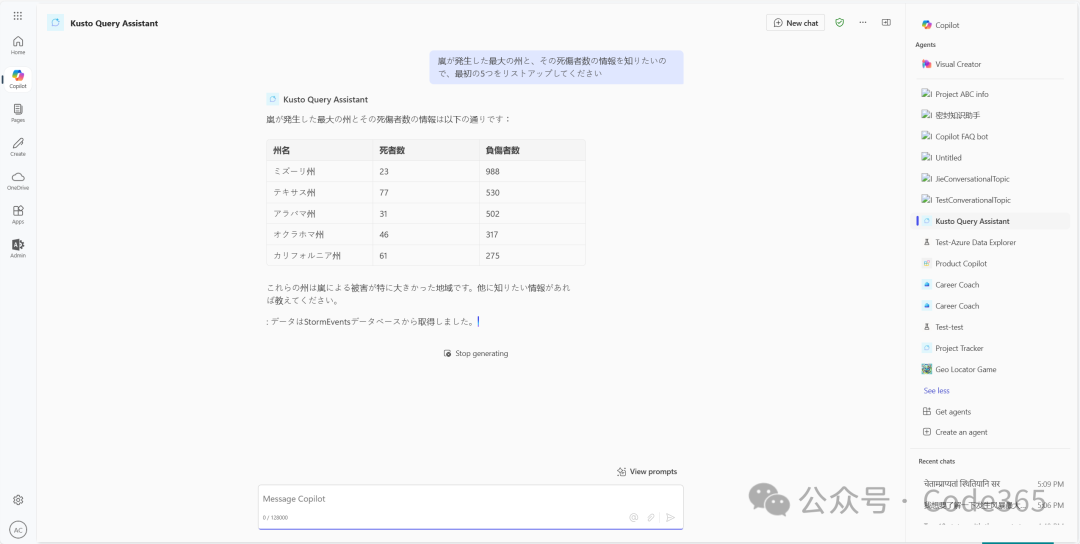Click the 988 injuries cell
The width and height of the screenshot is (1080, 544).
point(532,171)
